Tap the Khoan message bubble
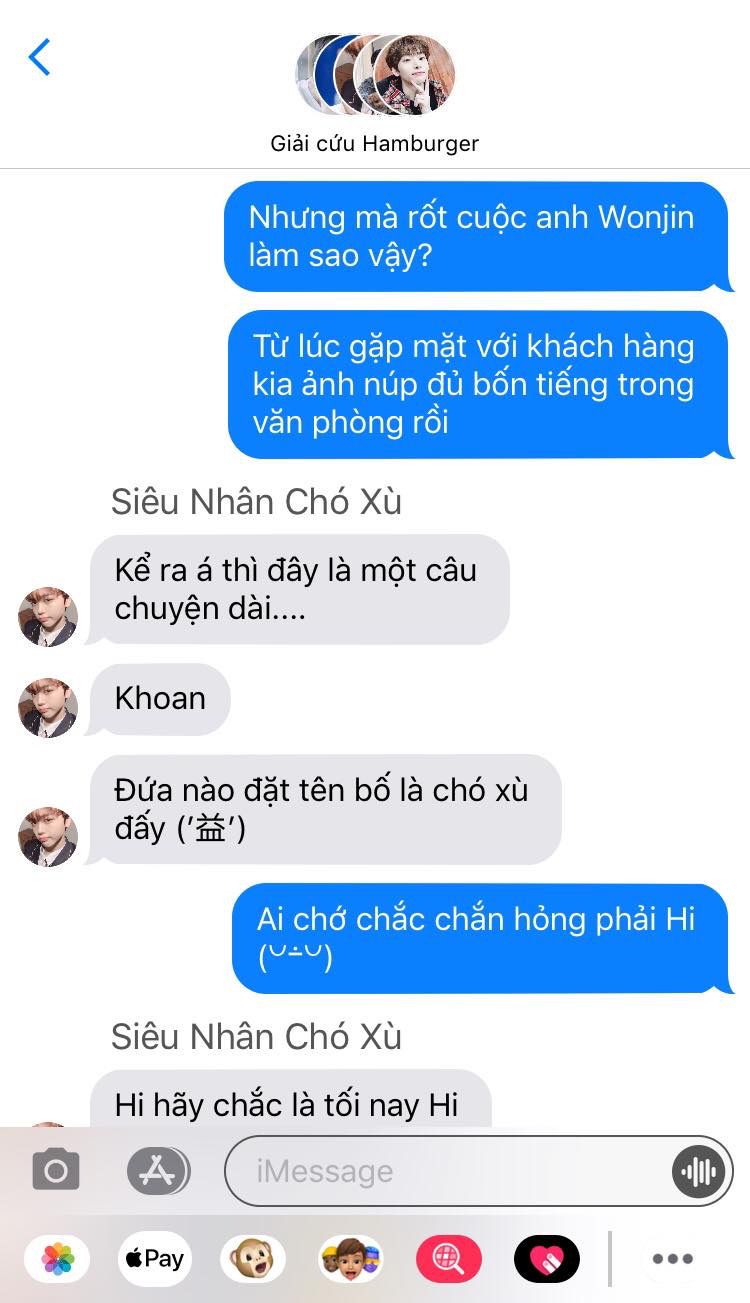 tap(160, 699)
